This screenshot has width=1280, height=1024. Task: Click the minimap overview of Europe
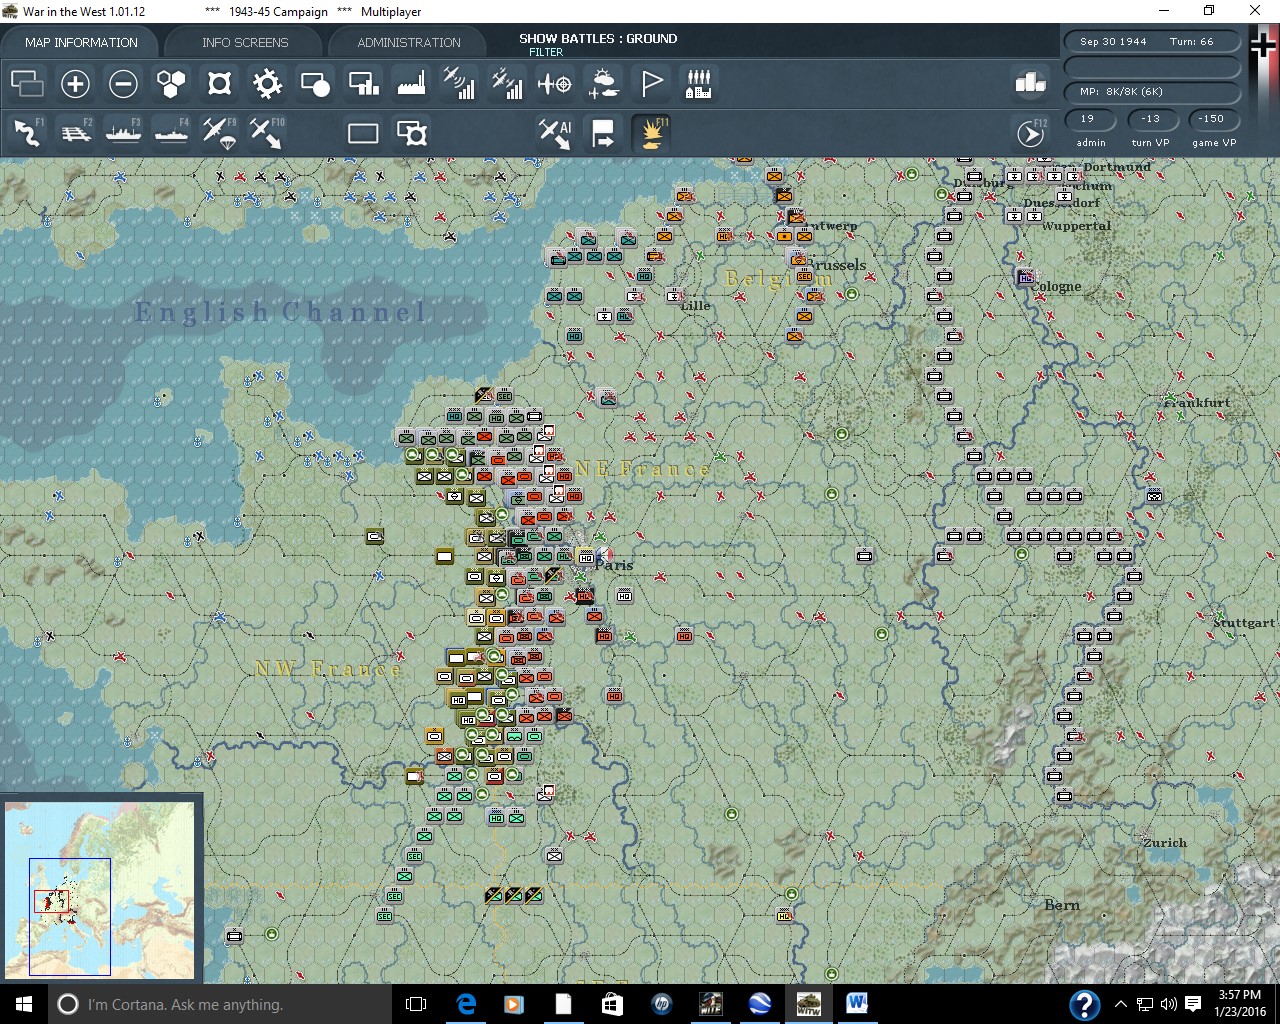(101, 889)
